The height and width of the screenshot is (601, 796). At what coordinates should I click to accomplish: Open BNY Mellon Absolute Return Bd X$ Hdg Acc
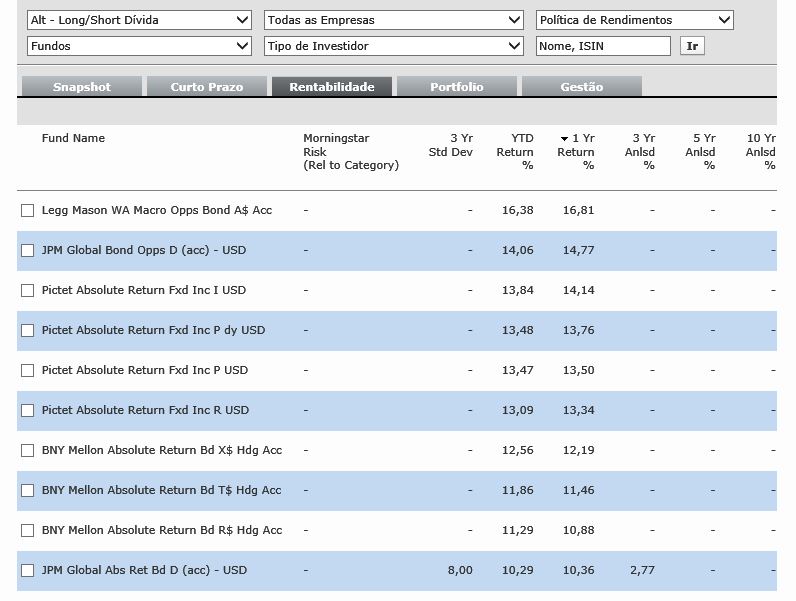tap(162, 450)
